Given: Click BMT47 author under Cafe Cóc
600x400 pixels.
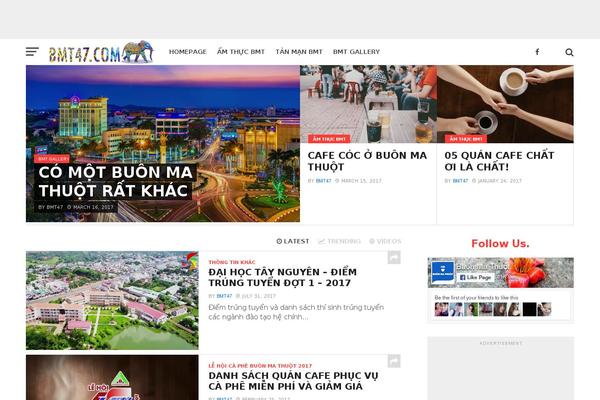Looking at the screenshot, I should coord(323,181).
